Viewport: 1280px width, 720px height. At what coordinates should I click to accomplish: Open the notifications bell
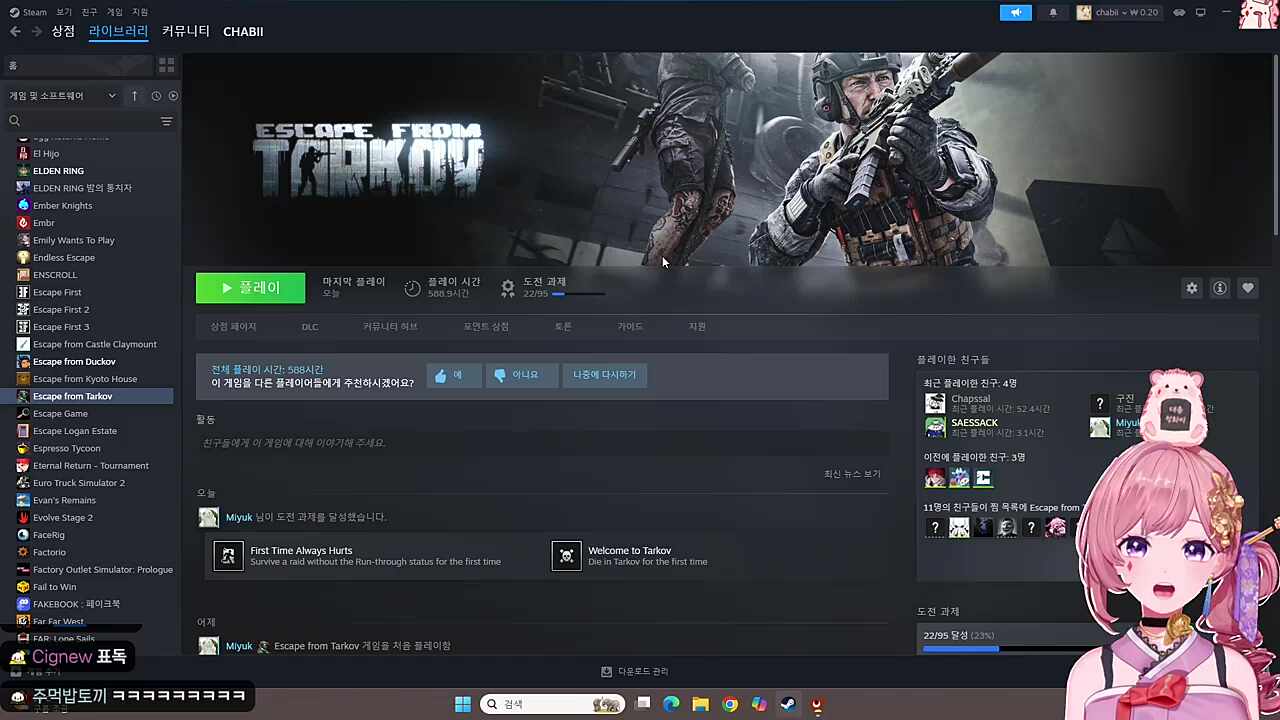[x=1053, y=12]
